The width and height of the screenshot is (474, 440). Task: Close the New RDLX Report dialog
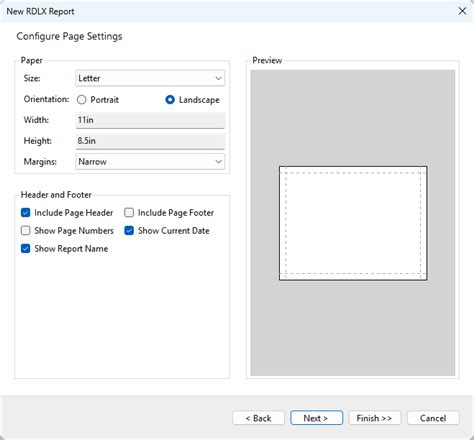click(x=462, y=11)
